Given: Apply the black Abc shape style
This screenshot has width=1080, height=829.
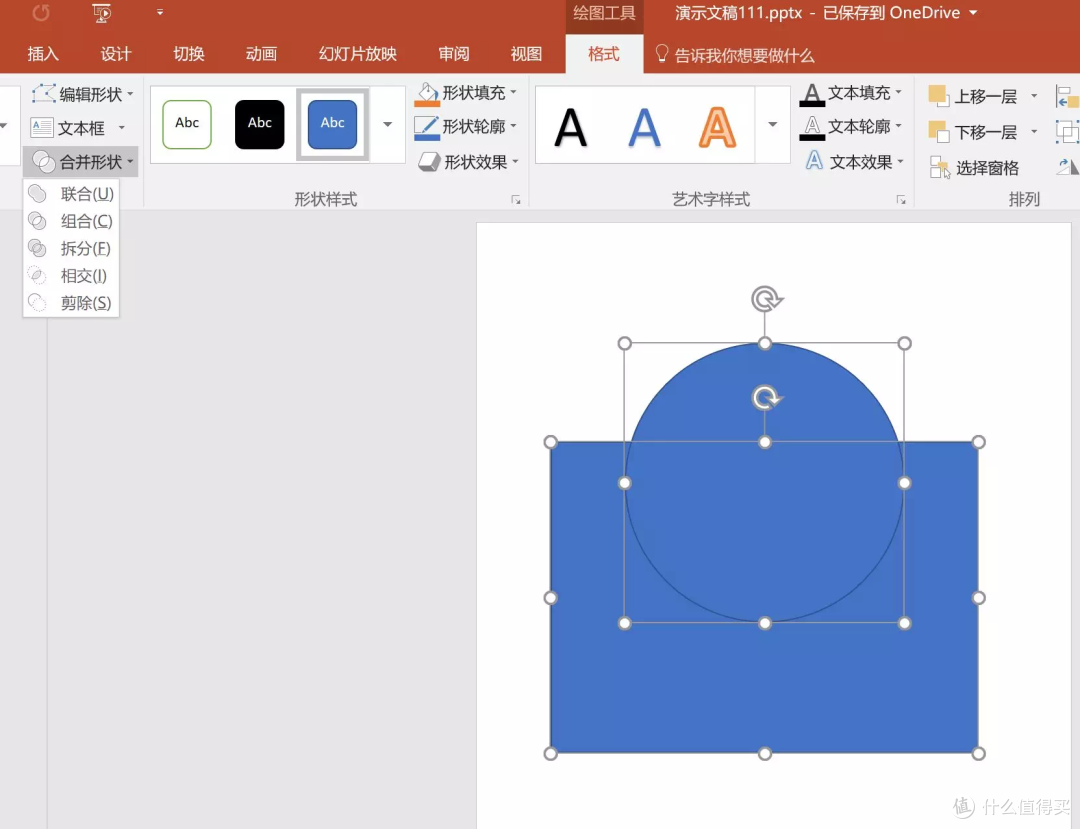Looking at the screenshot, I should (260, 124).
